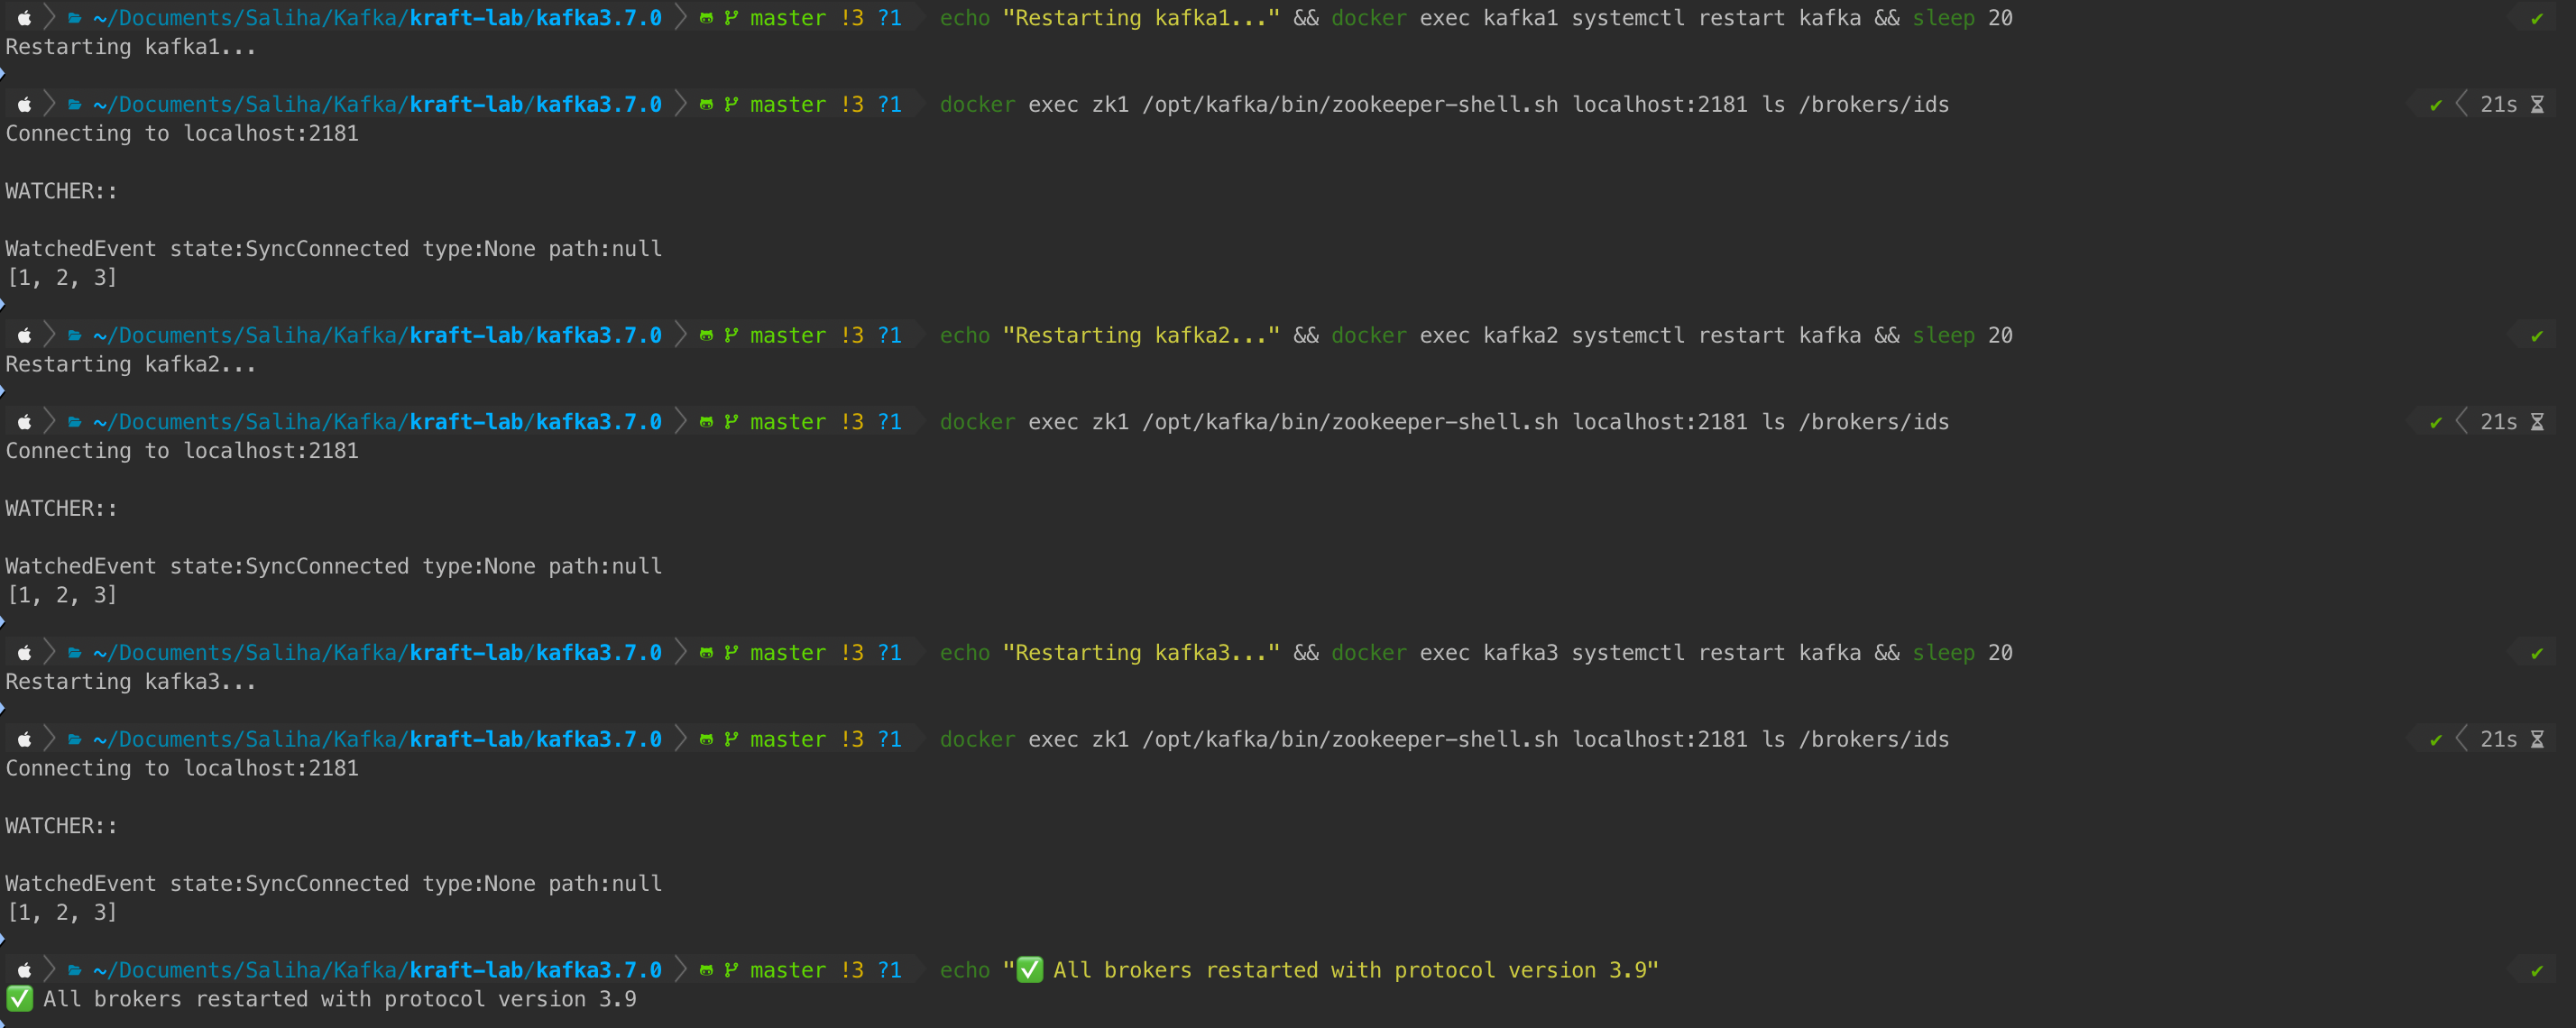Click the folder icon on the kafka2 restart prompt
This screenshot has height=1028, width=2576.
pos(75,335)
